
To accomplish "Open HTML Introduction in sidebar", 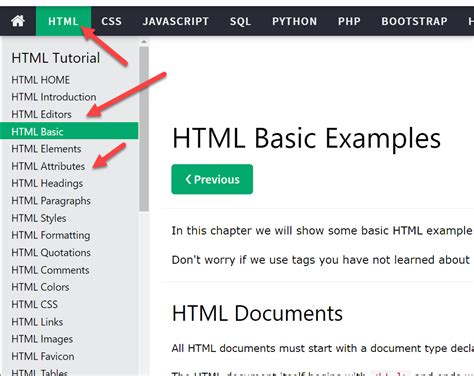I will 54,97.
